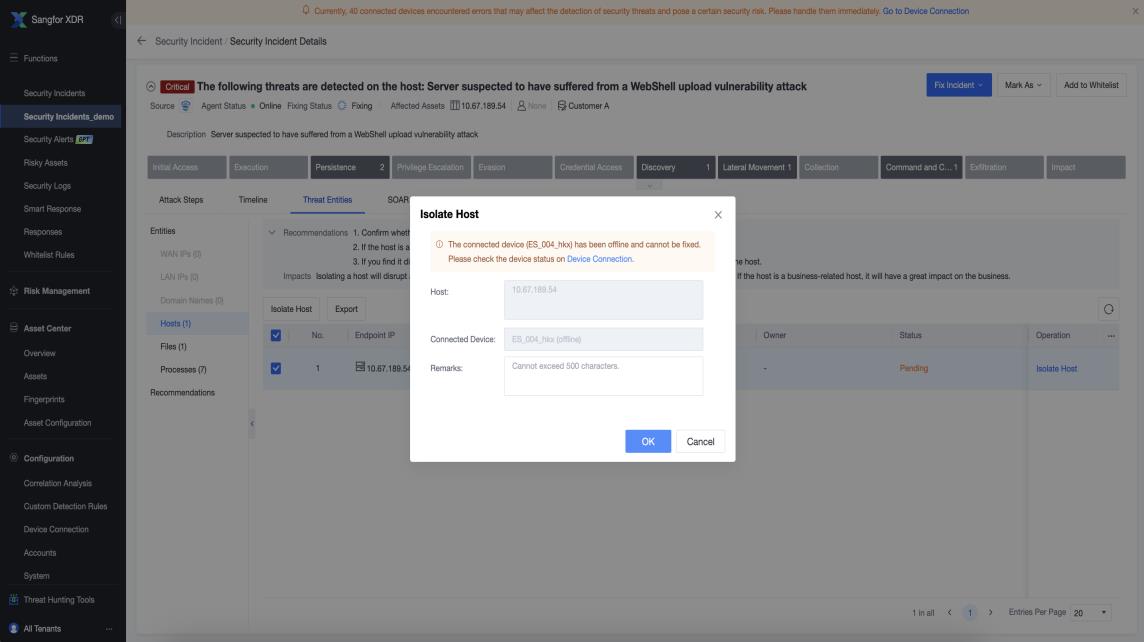
Task: Click the Connected Device field
Action: click(603, 339)
